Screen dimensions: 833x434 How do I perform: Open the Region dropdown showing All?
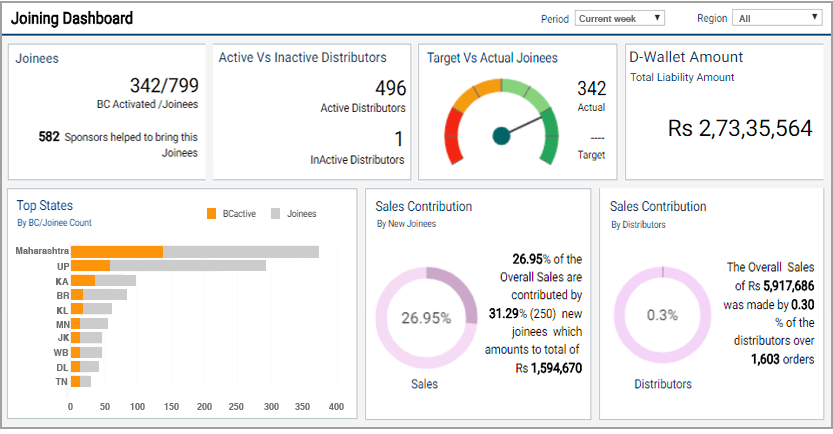(x=777, y=19)
